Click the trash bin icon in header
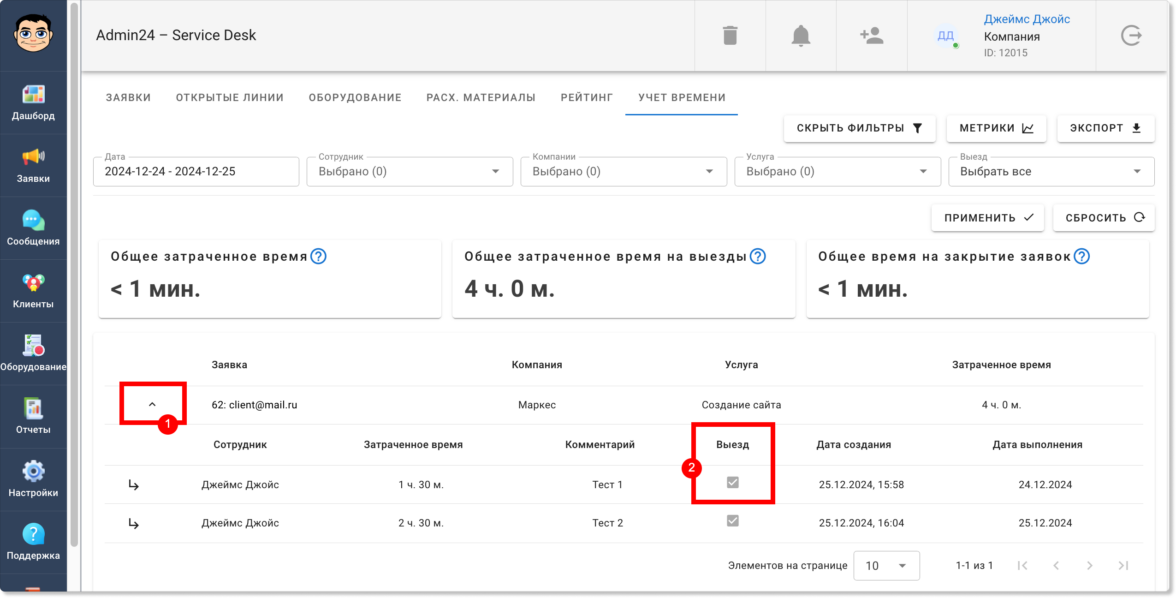1176x598 pixels. coord(730,36)
